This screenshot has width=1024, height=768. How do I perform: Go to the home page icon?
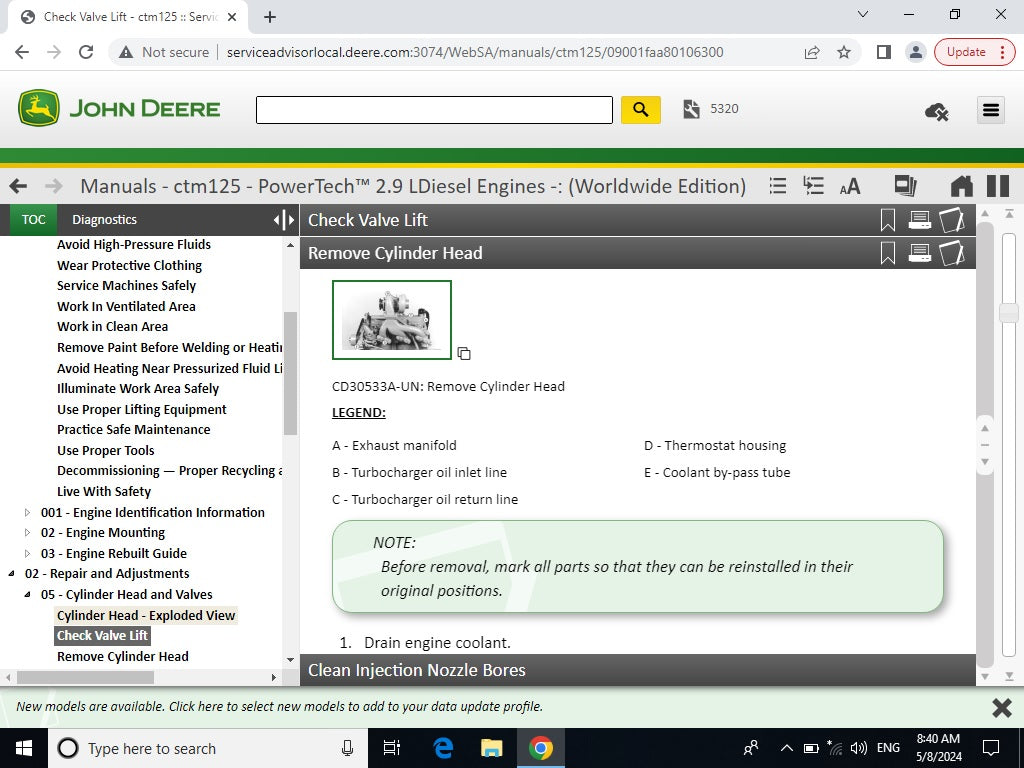click(961, 186)
